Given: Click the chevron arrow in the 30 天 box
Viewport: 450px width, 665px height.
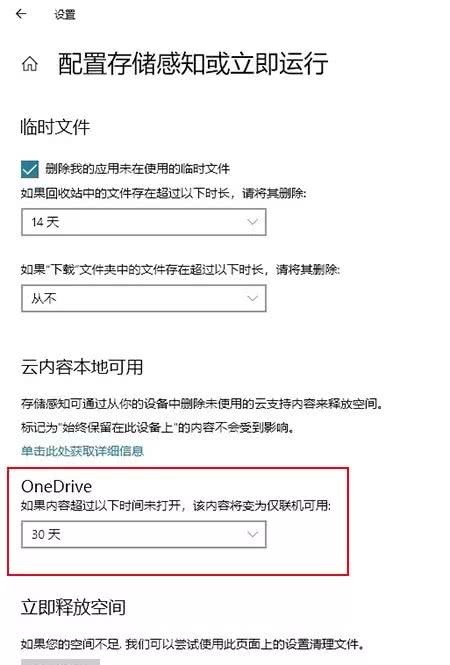Looking at the screenshot, I should pyautogui.click(x=252, y=534).
